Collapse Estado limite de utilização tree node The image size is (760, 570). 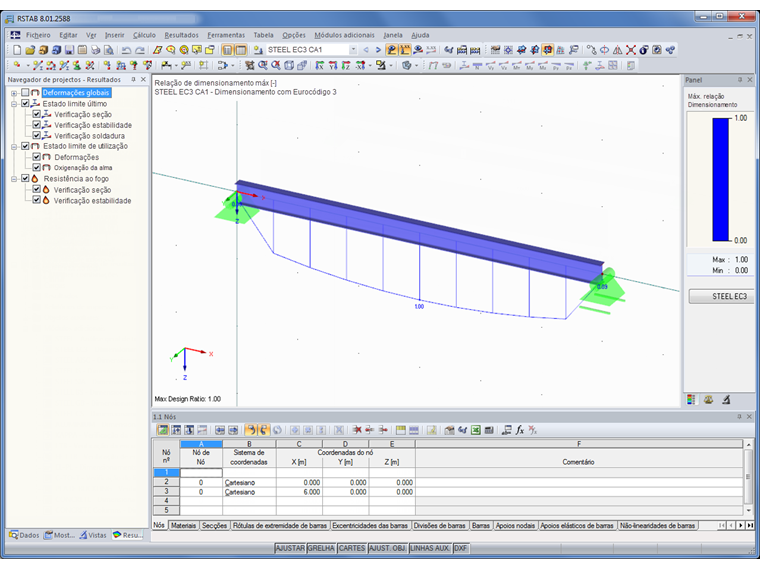point(14,146)
